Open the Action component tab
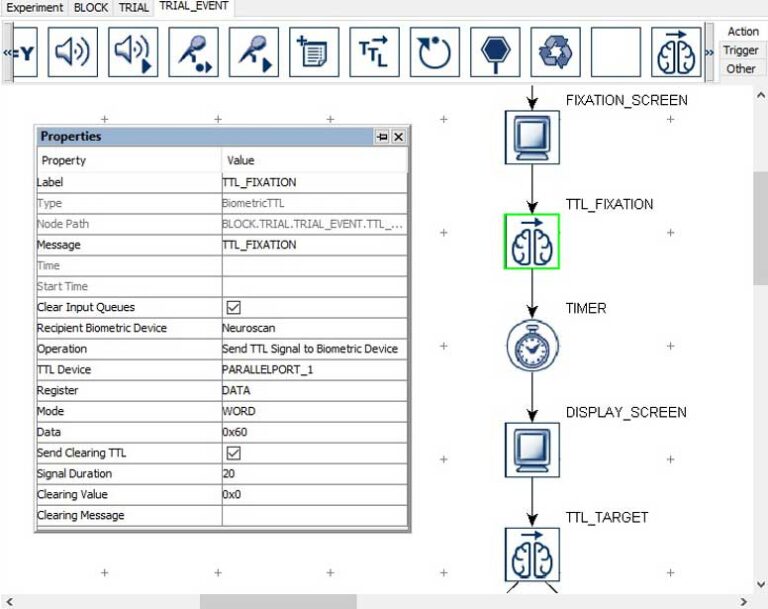The height and width of the screenshot is (609, 768). 743,32
